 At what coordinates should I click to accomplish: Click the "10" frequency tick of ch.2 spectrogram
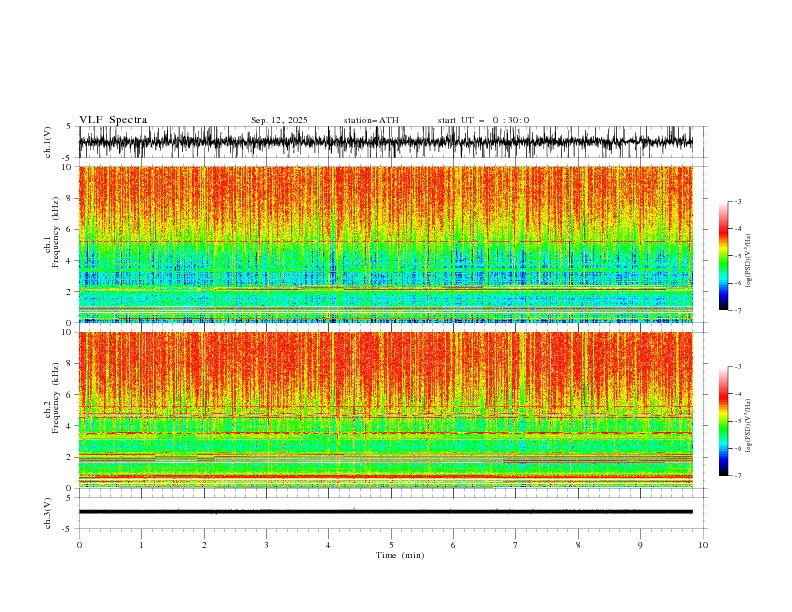(67, 332)
